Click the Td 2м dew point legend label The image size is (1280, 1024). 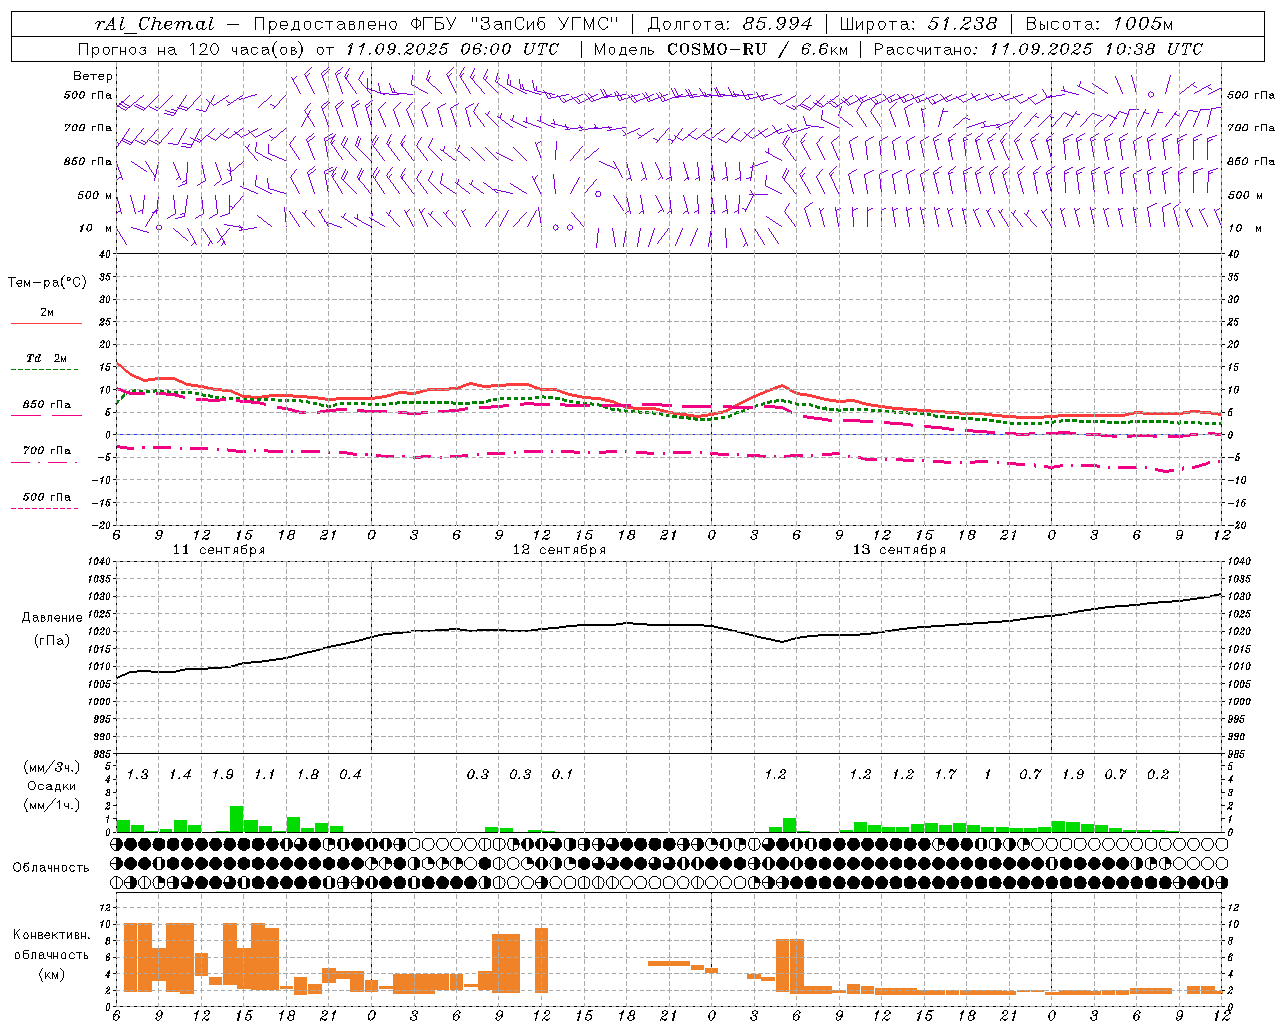click(46, 358)
